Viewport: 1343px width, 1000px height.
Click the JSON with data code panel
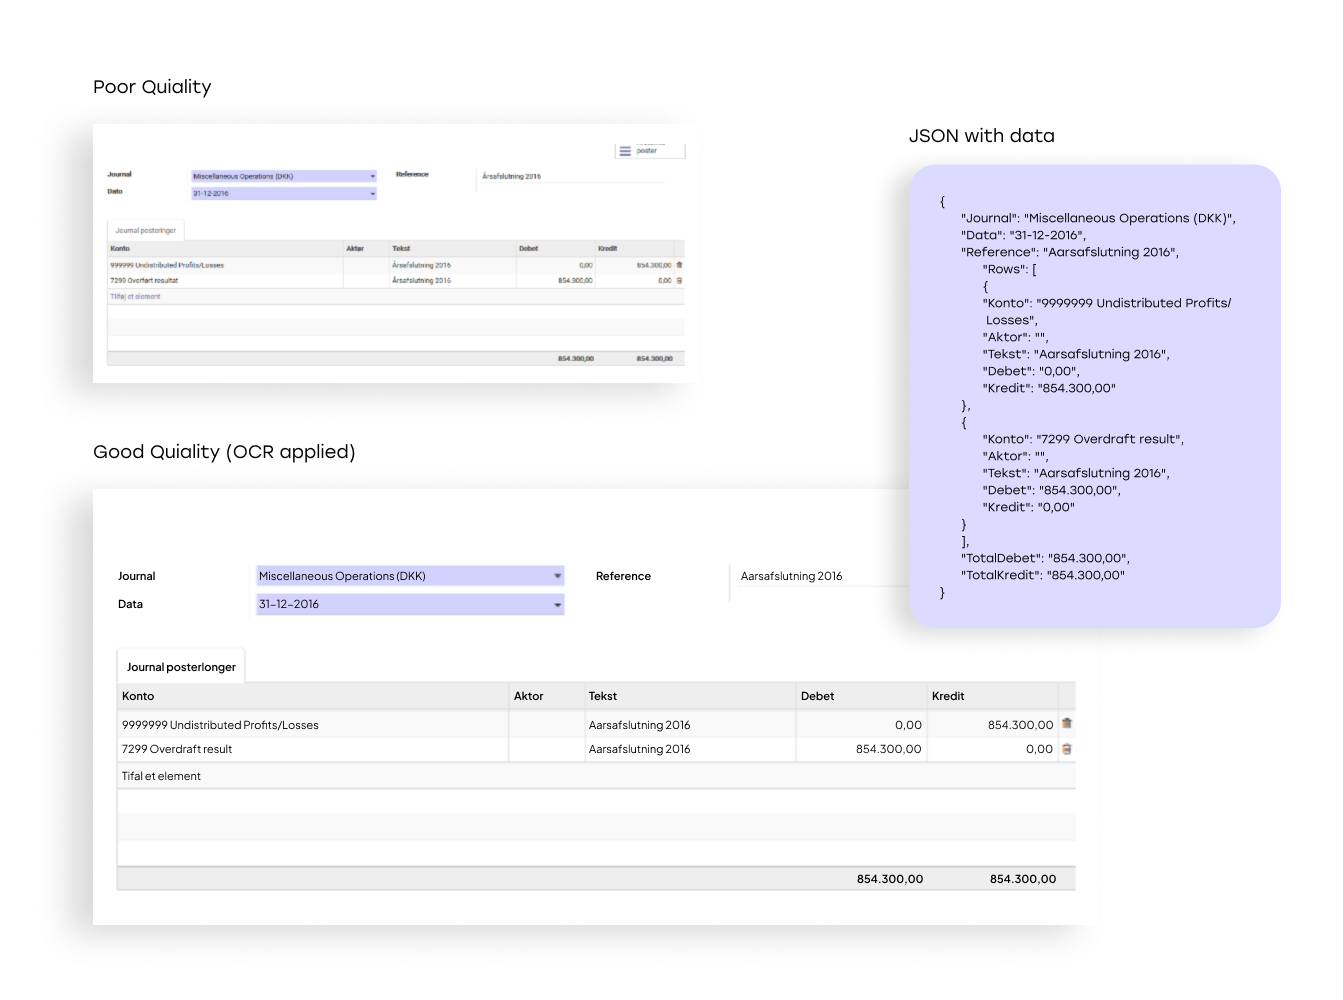coord(1094,396)
